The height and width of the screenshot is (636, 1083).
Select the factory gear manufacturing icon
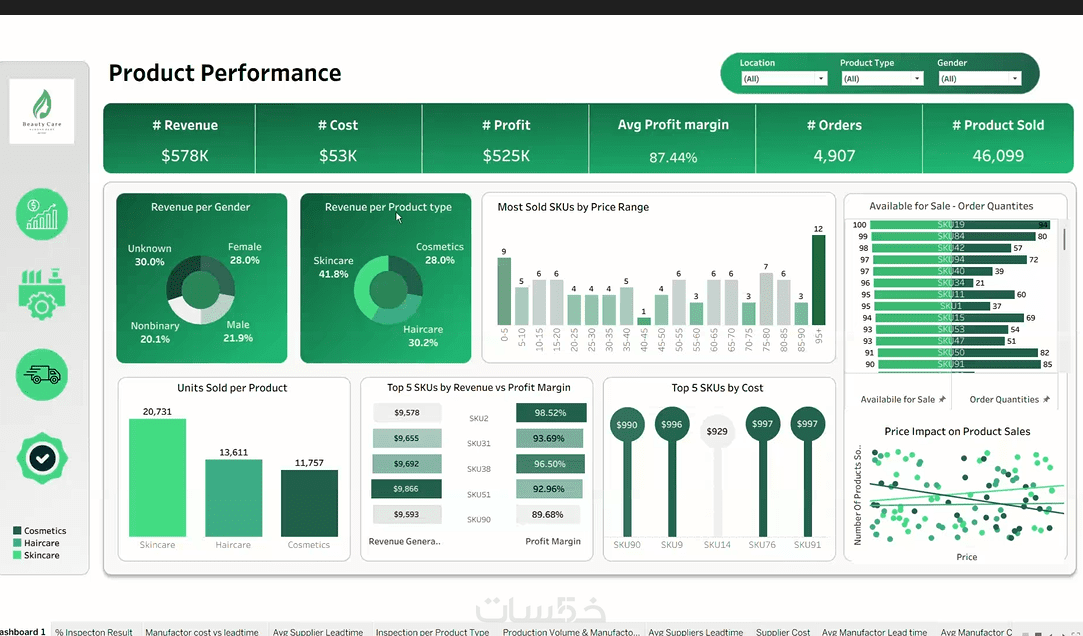[42, 293]
